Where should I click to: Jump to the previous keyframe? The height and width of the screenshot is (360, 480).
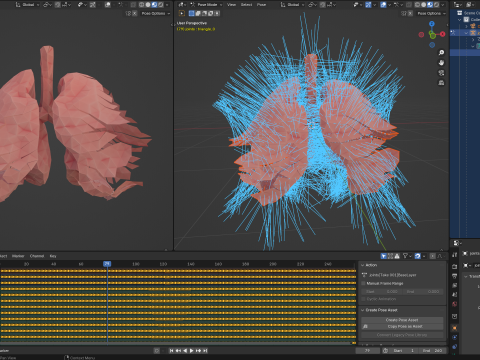tap(178, 351)
